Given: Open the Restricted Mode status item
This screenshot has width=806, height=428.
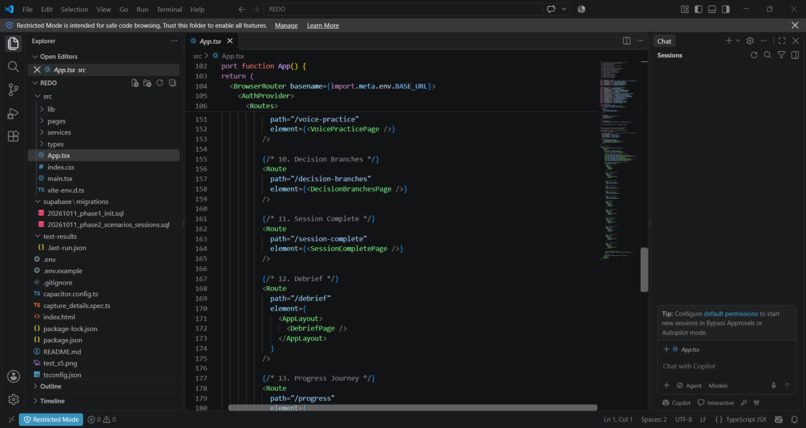Looking at the screenshot, I should tap(51, 420).
